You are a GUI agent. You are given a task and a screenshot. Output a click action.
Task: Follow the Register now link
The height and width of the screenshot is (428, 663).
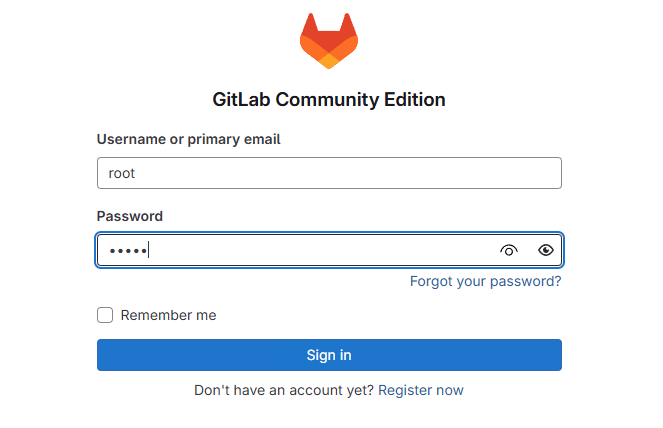click(421, 390)
